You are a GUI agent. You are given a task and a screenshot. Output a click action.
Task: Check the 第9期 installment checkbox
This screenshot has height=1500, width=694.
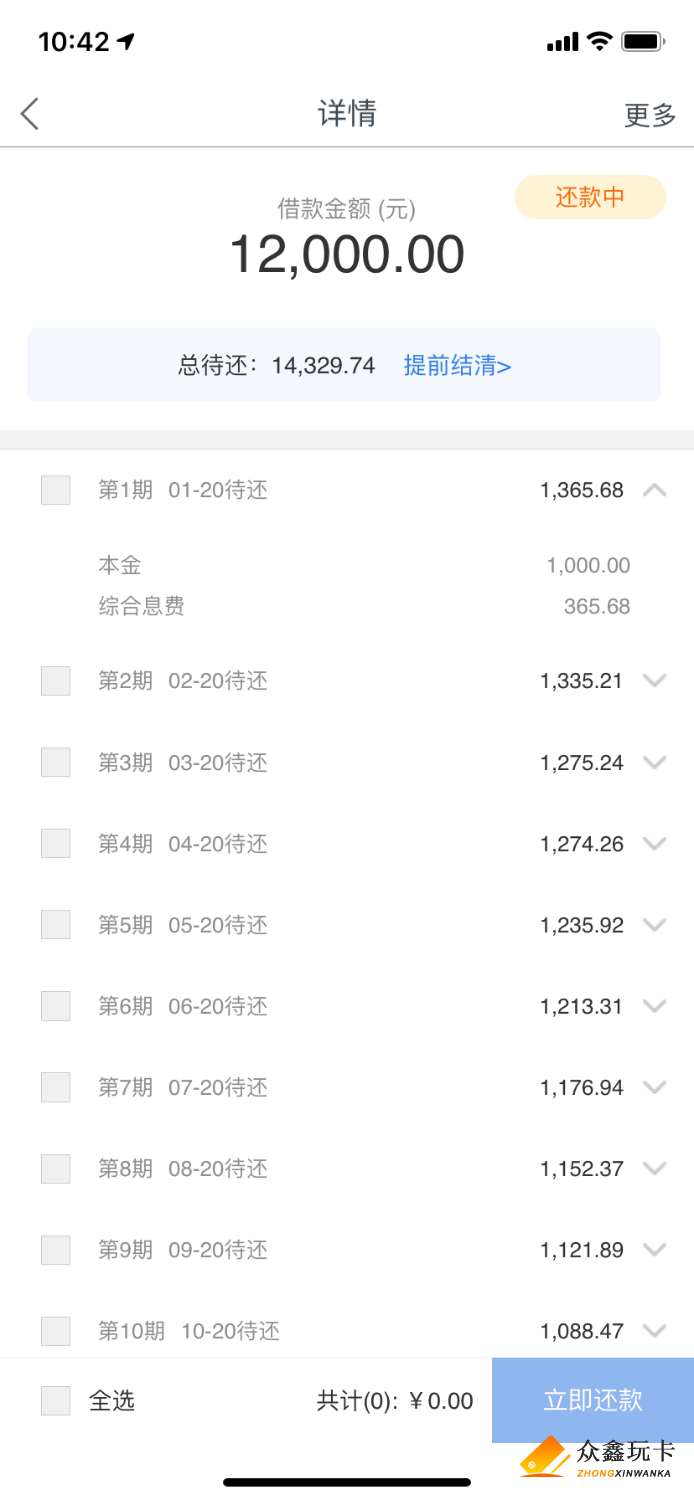click(56, 1250)
